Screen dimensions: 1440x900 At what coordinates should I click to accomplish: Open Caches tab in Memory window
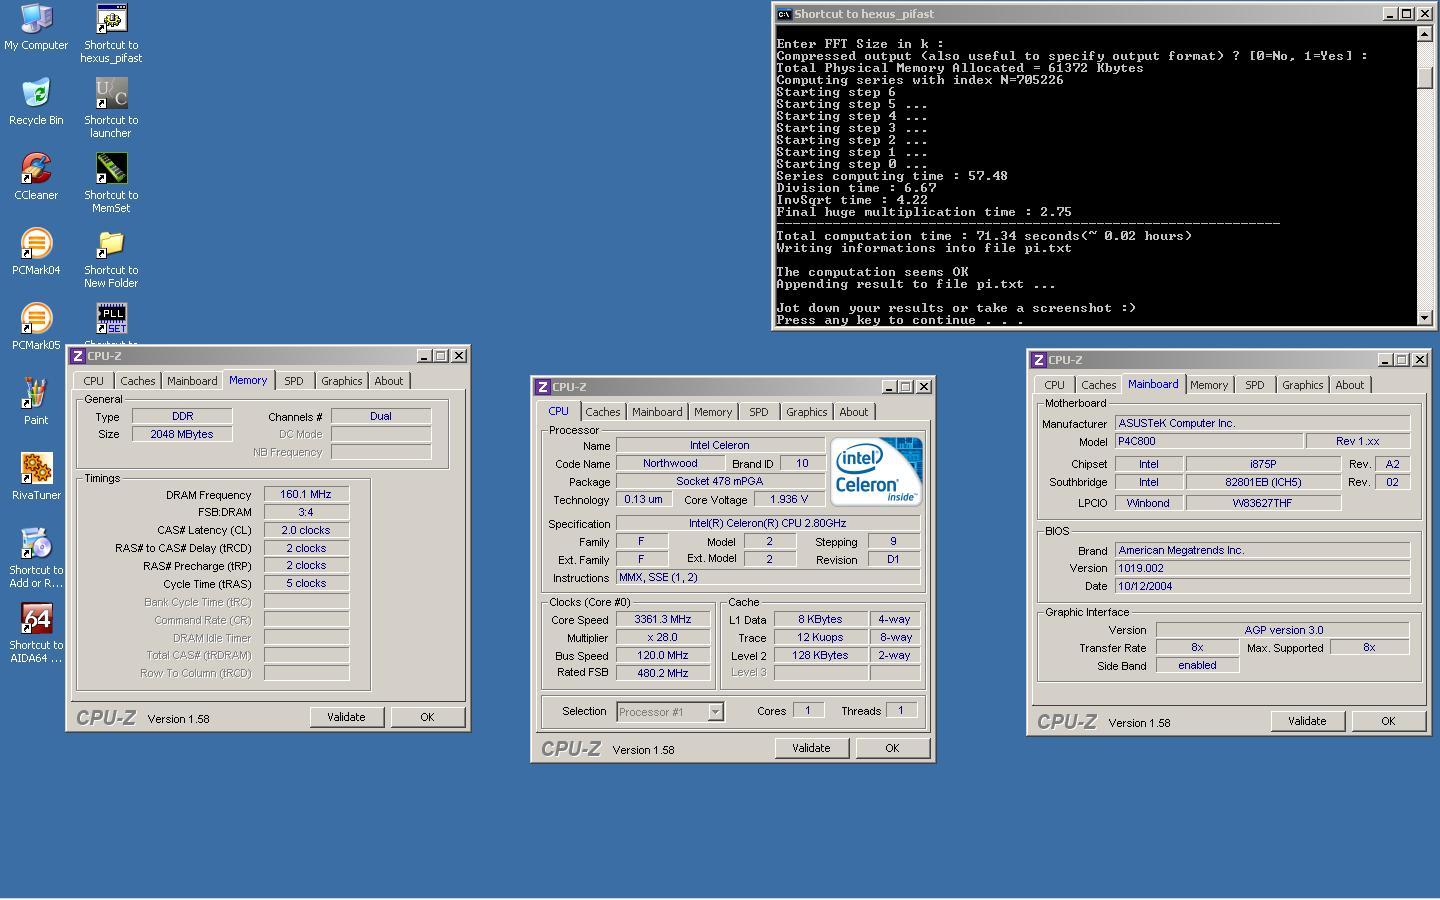[x=138, y=381]
